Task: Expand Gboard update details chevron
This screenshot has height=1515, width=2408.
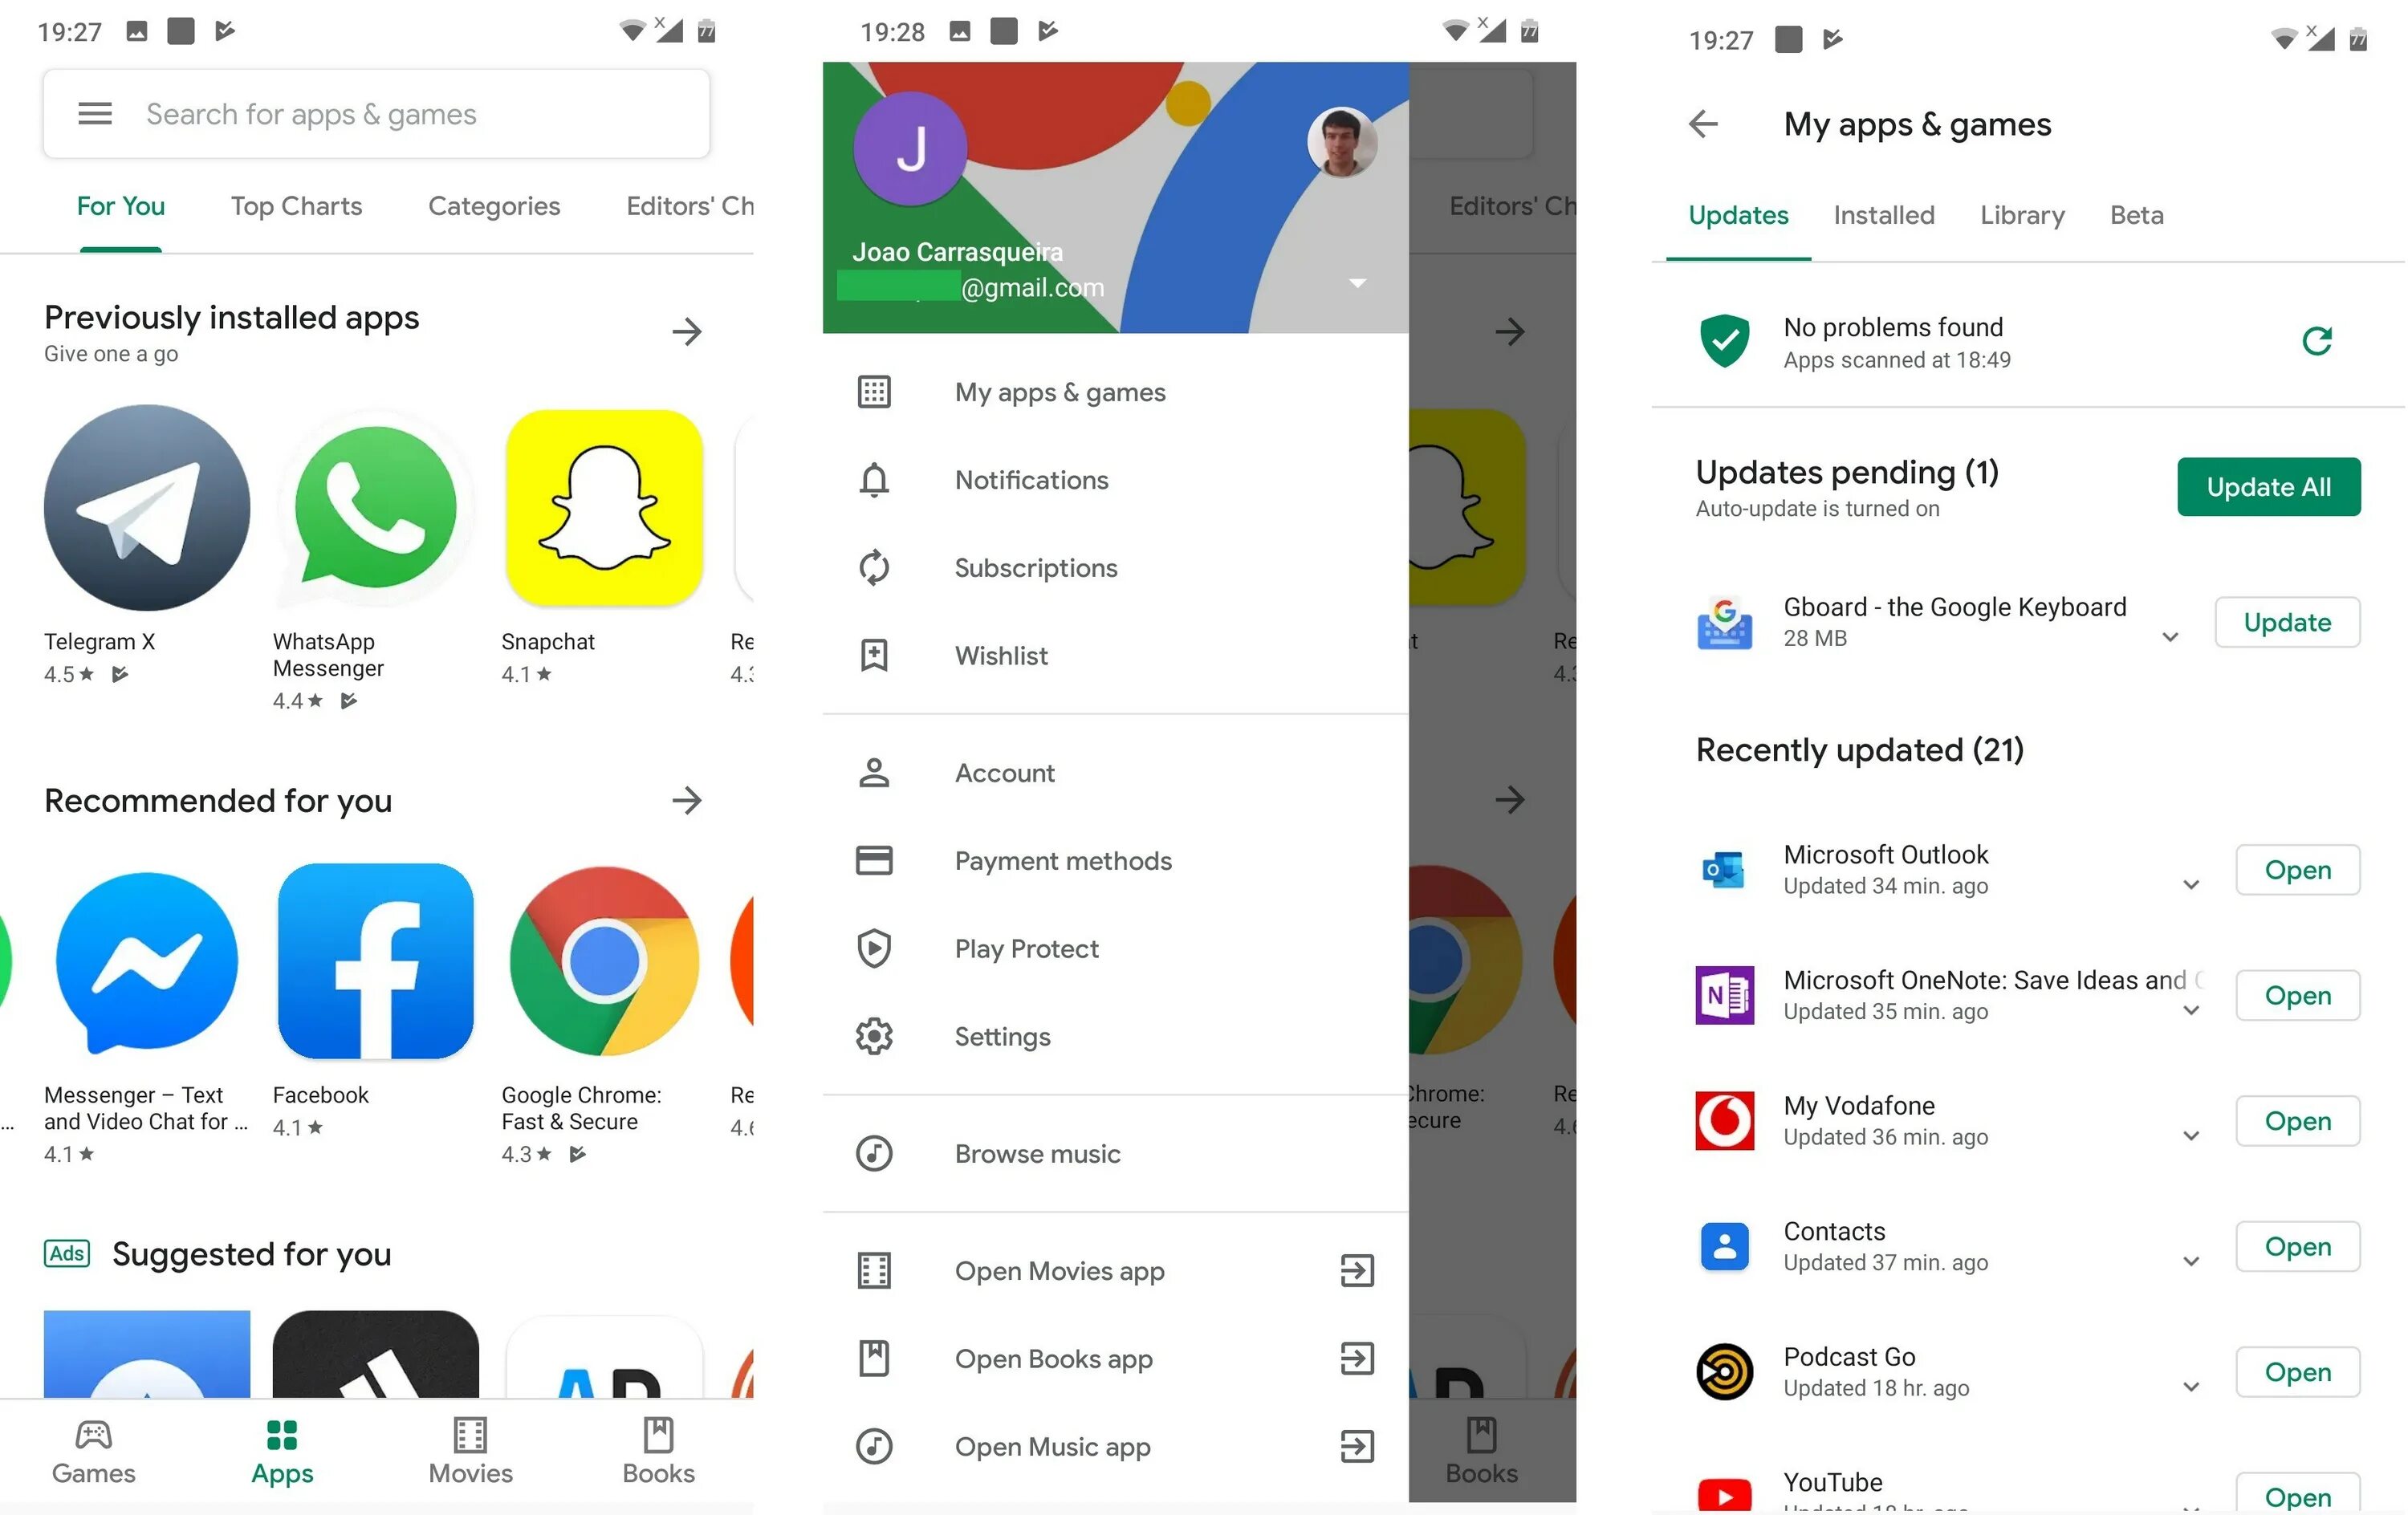Action: click(2173, 637)
